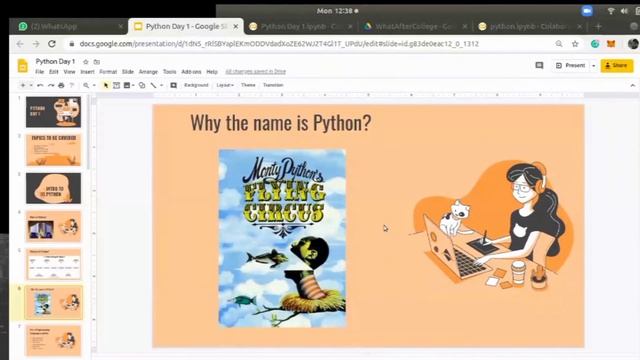Click the docs.google.com address bar
The height and width of the screenshot is (360, 640).
click(279, 44)
